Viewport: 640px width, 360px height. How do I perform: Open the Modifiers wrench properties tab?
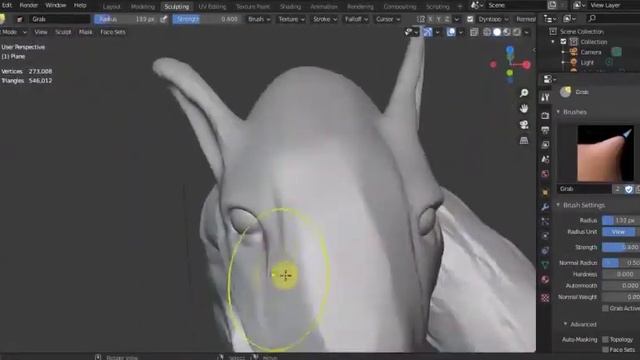click(545, 207)
